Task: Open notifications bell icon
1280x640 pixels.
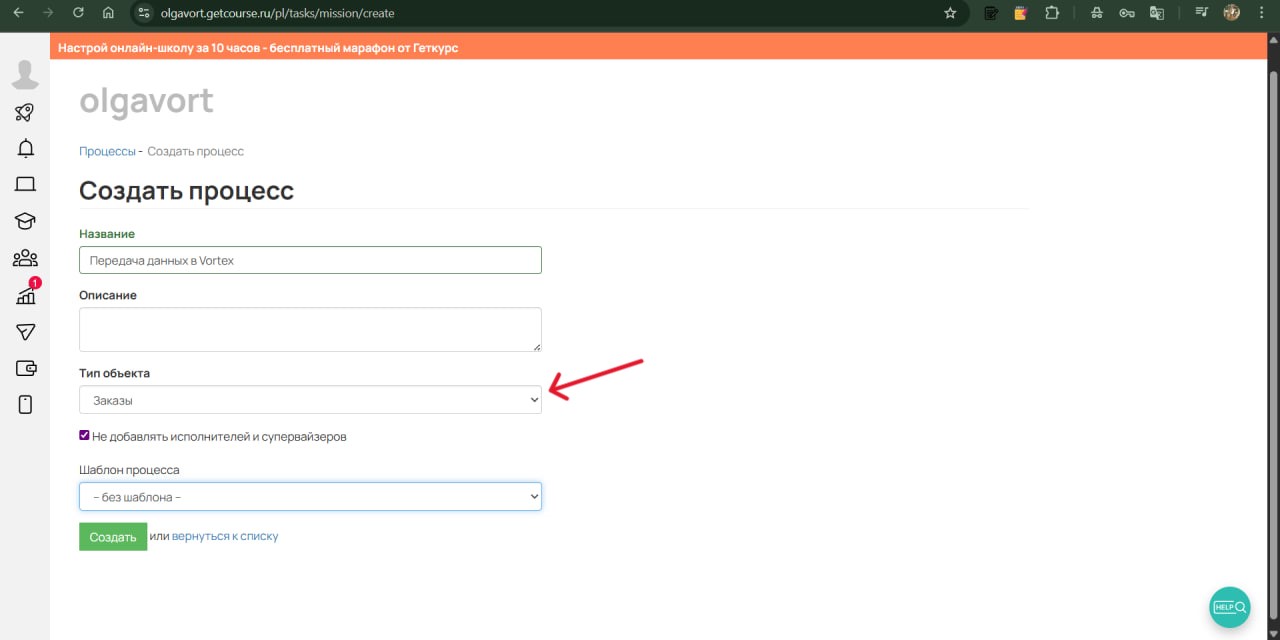Action: (x=25, y=149)
